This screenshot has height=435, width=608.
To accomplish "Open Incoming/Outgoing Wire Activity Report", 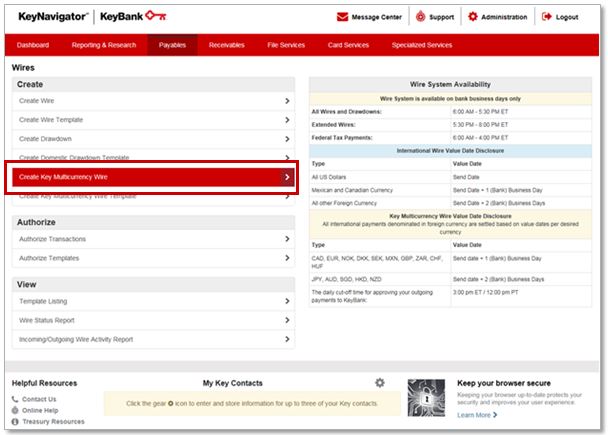I will tap(76, 339).
